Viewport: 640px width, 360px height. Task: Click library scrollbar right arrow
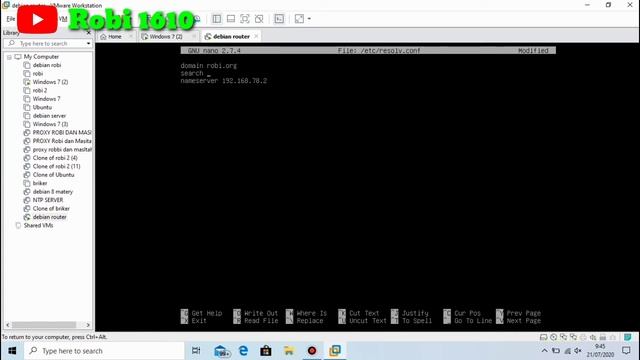tap(88, 325)
